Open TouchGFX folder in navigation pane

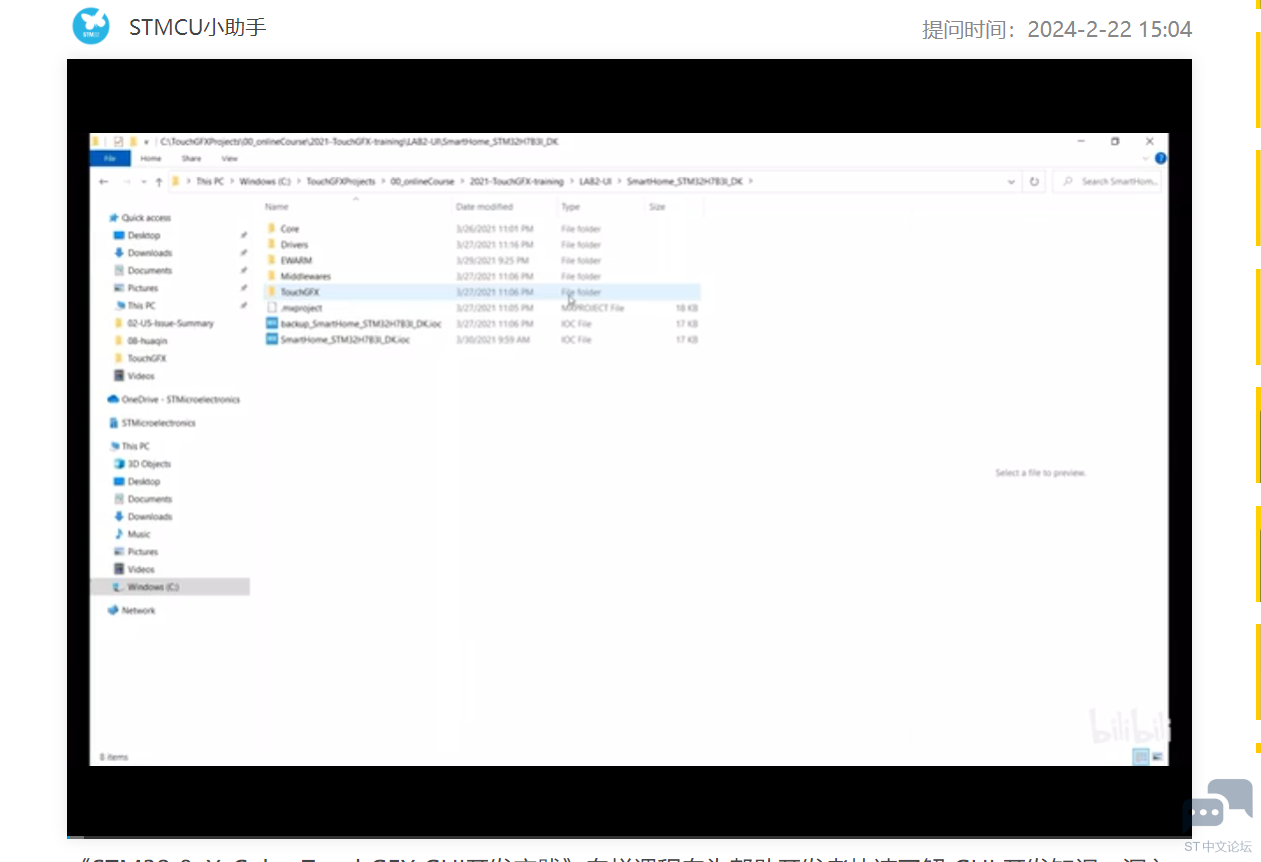[147, 359]
